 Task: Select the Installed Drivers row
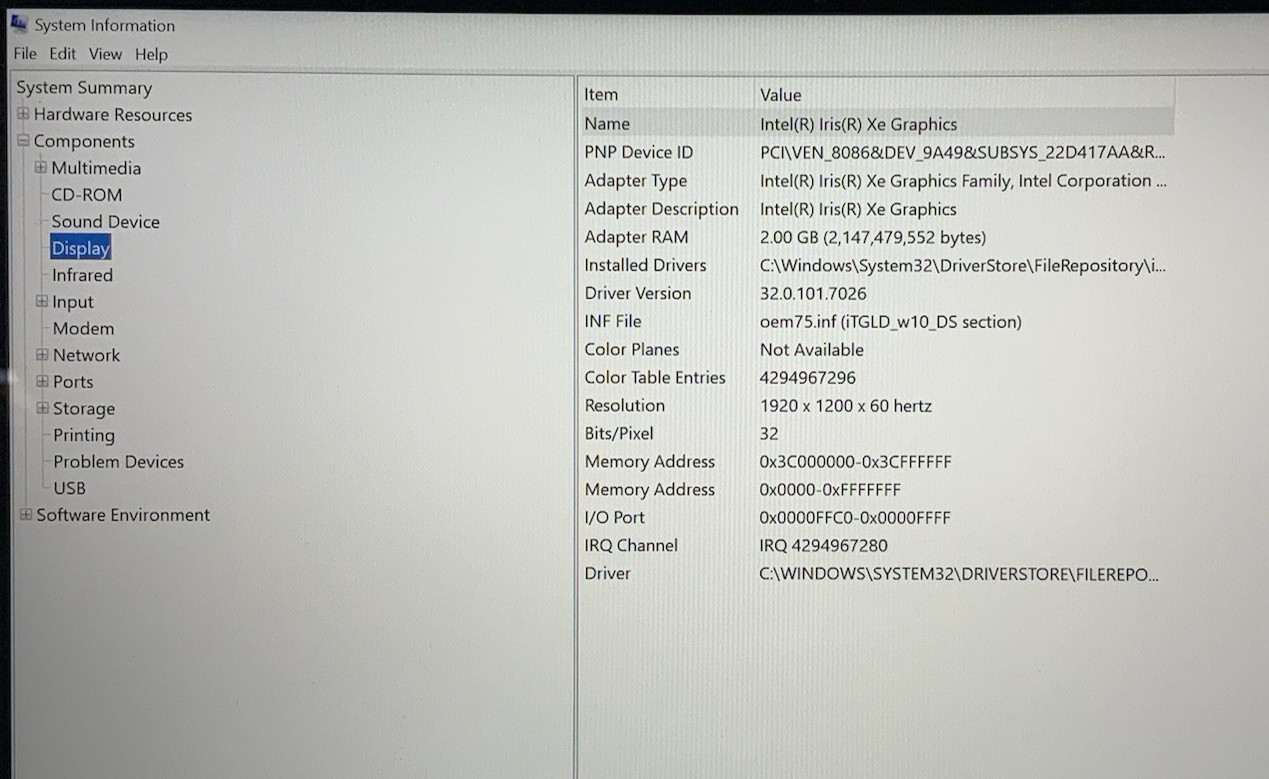point(877,265)
